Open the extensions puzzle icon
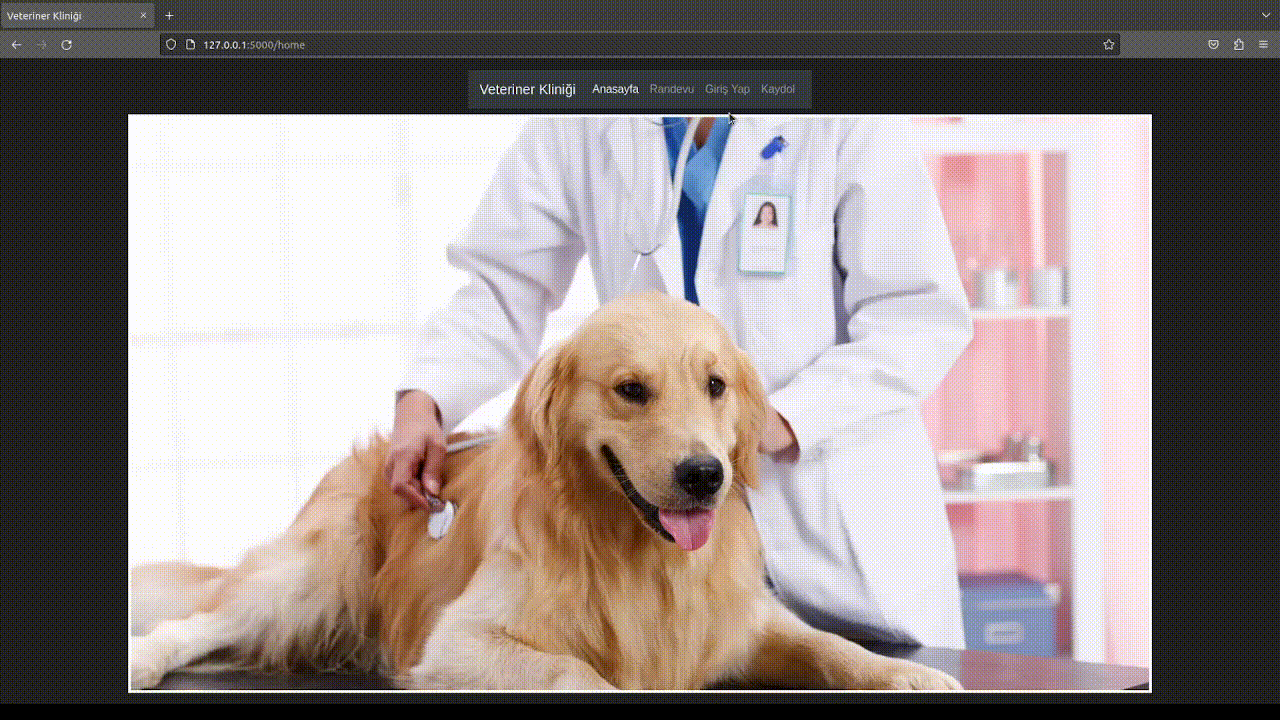This screenshot has width=1280, height=720. pyautogui.click(x=1238, y=44)
